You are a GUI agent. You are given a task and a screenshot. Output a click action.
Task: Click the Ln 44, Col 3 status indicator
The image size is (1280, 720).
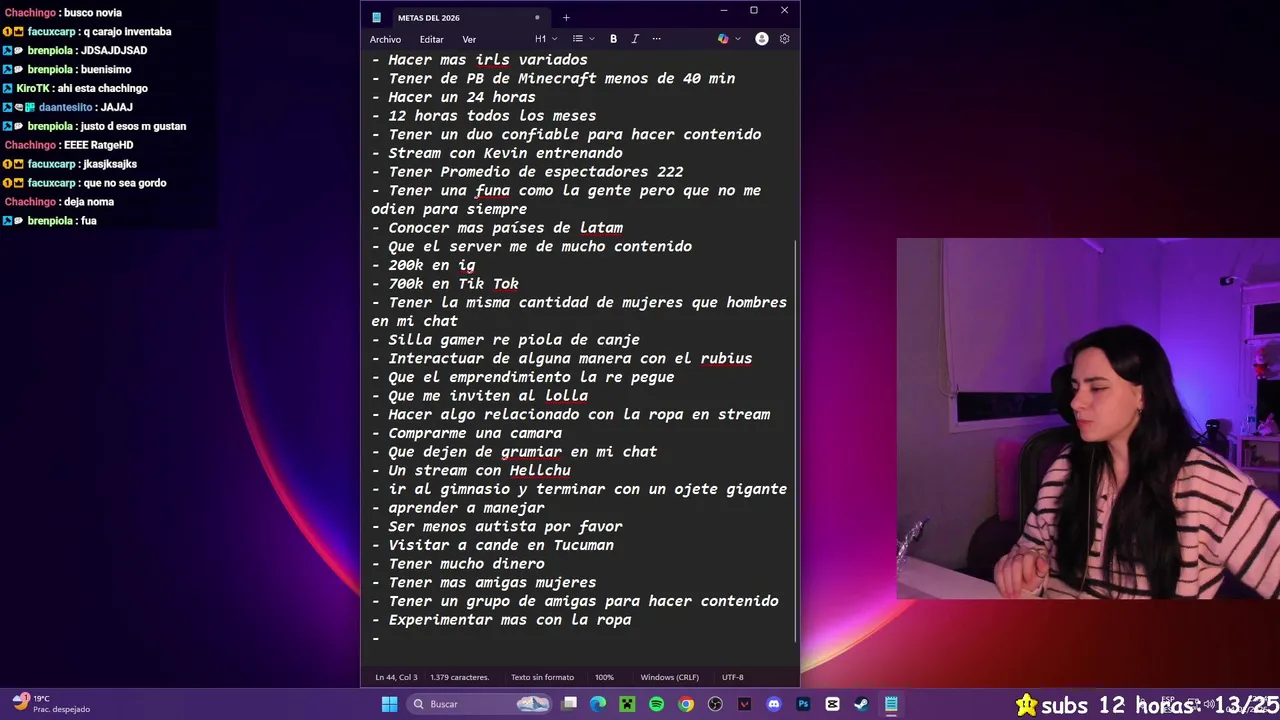coord(397,677)
